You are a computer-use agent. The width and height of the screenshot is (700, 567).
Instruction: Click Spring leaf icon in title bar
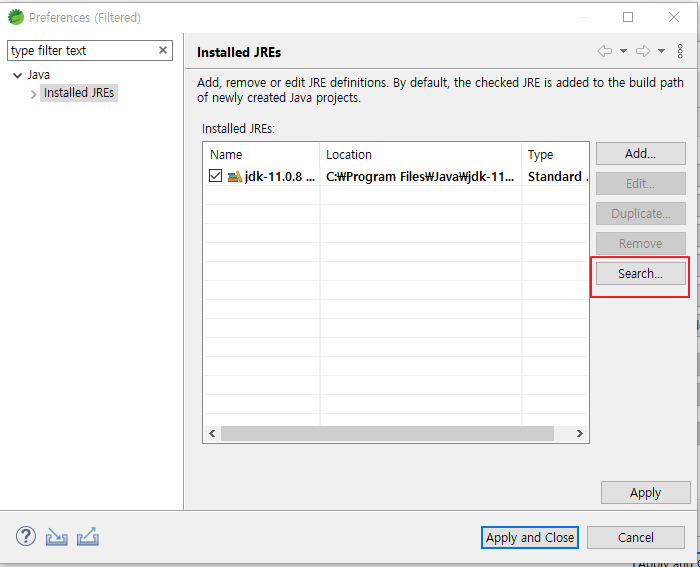[16, 17]
